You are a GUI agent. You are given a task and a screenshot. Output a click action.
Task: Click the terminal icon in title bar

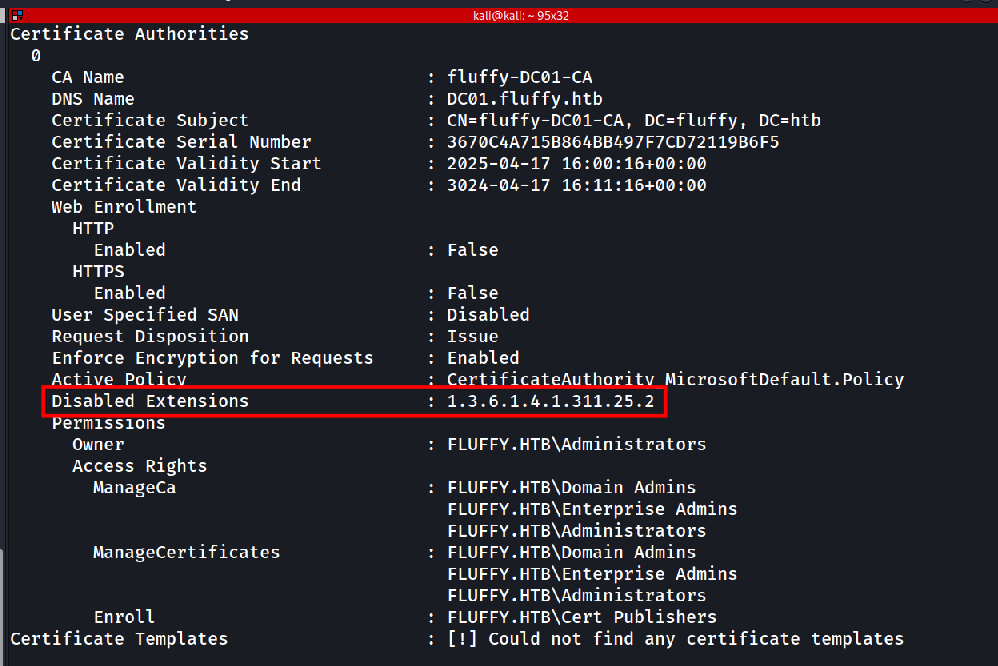coord(17,15)
